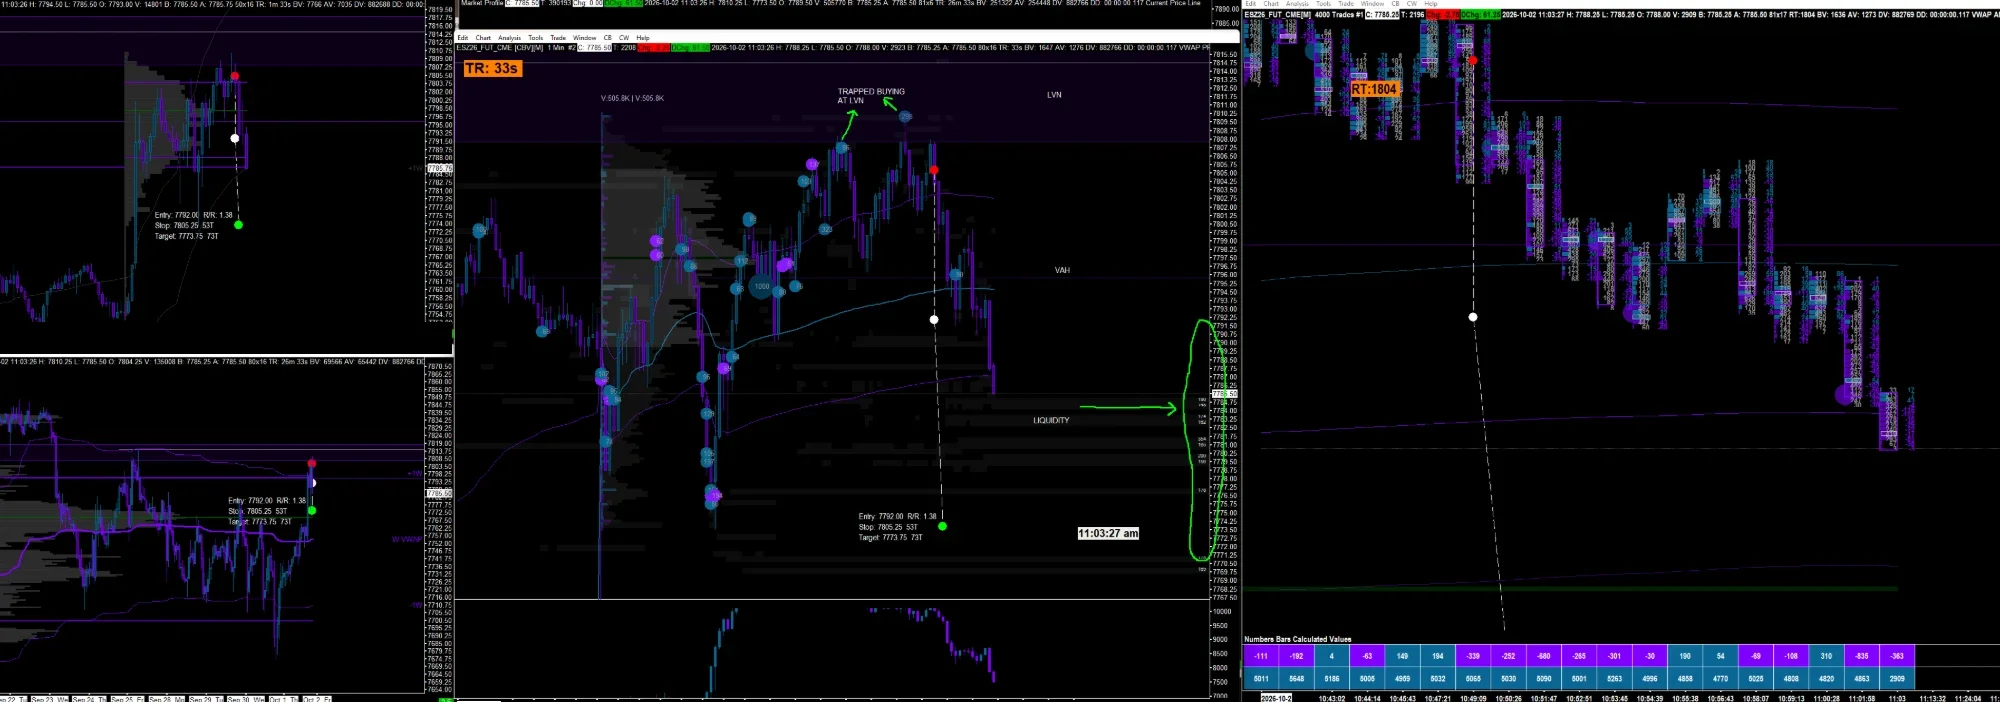Select the green target marker on the 1 Min chart
Image resolution: width=2000 pixels, height=702 pixels.
click(942, 526)
